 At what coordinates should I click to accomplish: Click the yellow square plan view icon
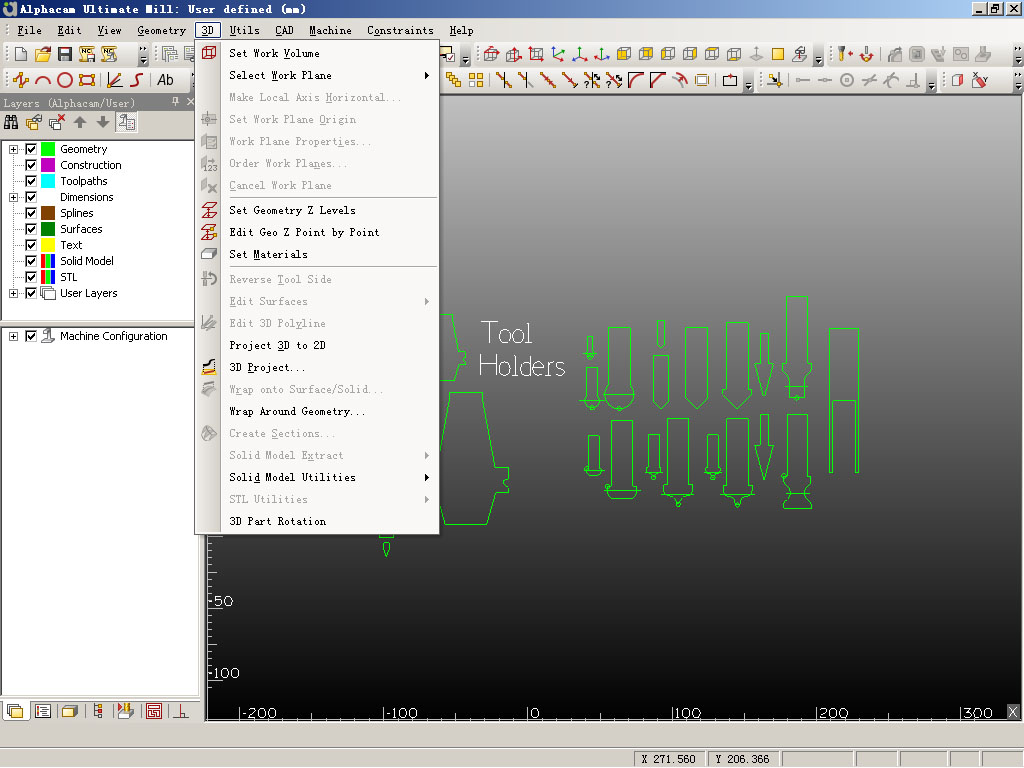(x=778, y=54)
